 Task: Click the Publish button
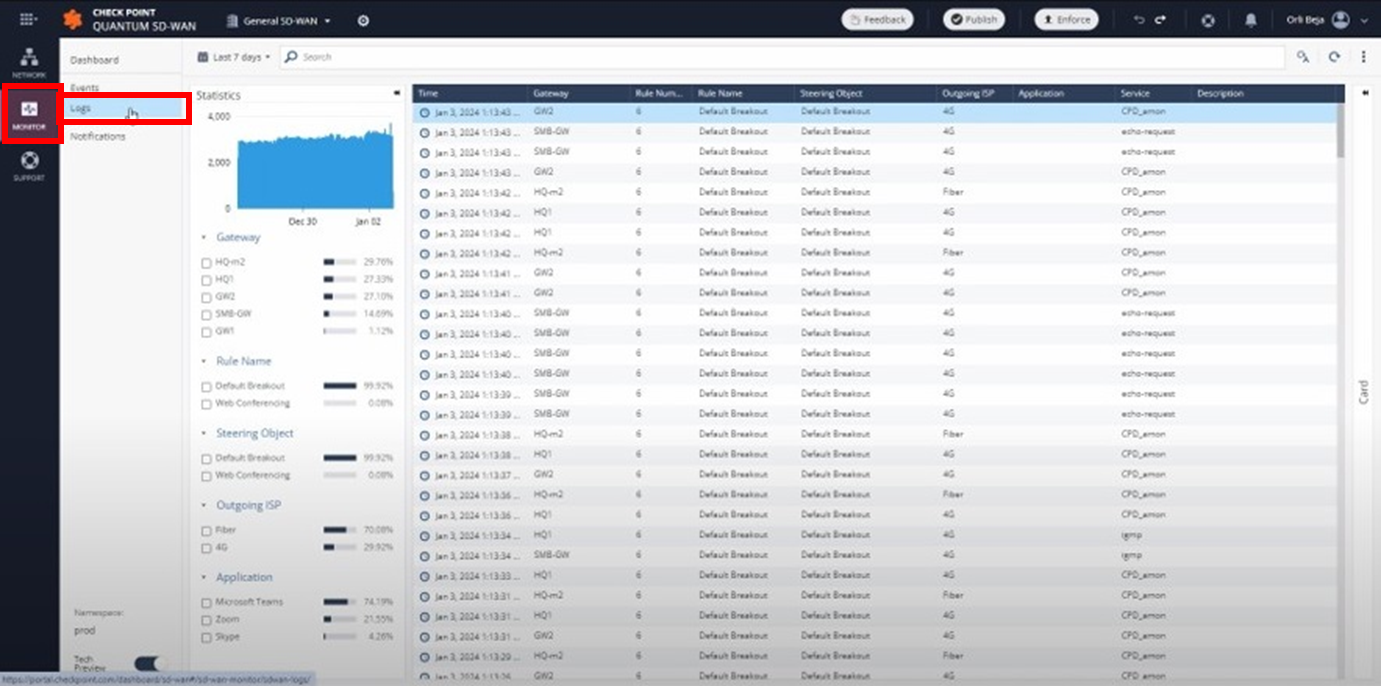(x=973, y=20)
